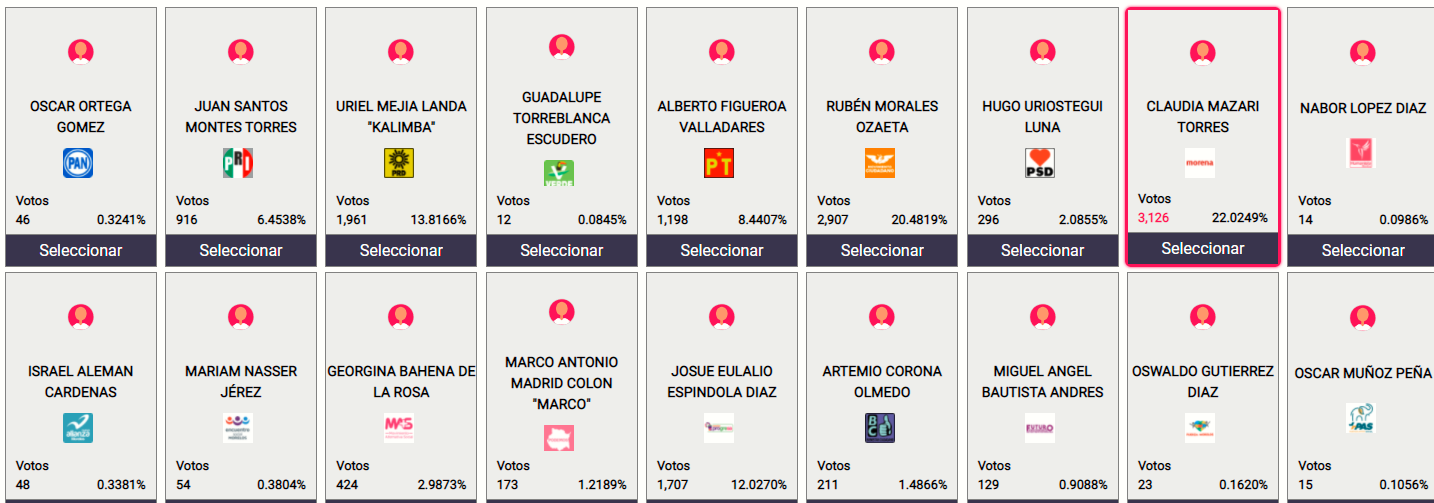Click the PAN party logo
Image resolution: width=1434 pixels, height=503 pixels.
click(x=78, y=163)
